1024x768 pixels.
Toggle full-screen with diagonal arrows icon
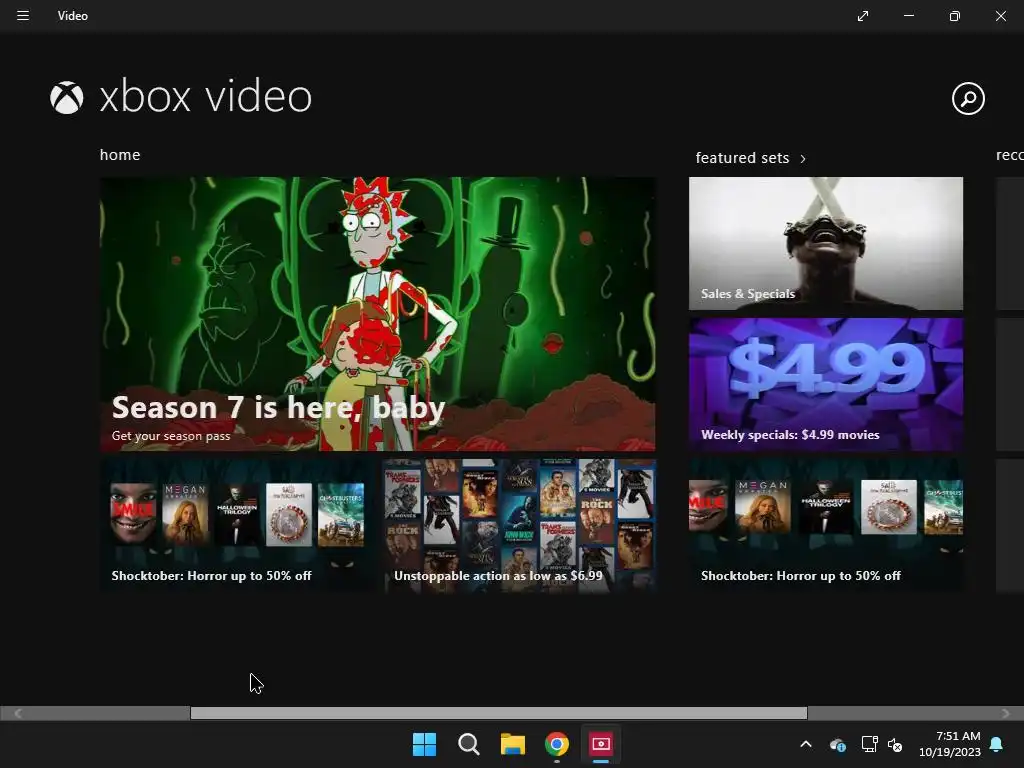[863, 16]
